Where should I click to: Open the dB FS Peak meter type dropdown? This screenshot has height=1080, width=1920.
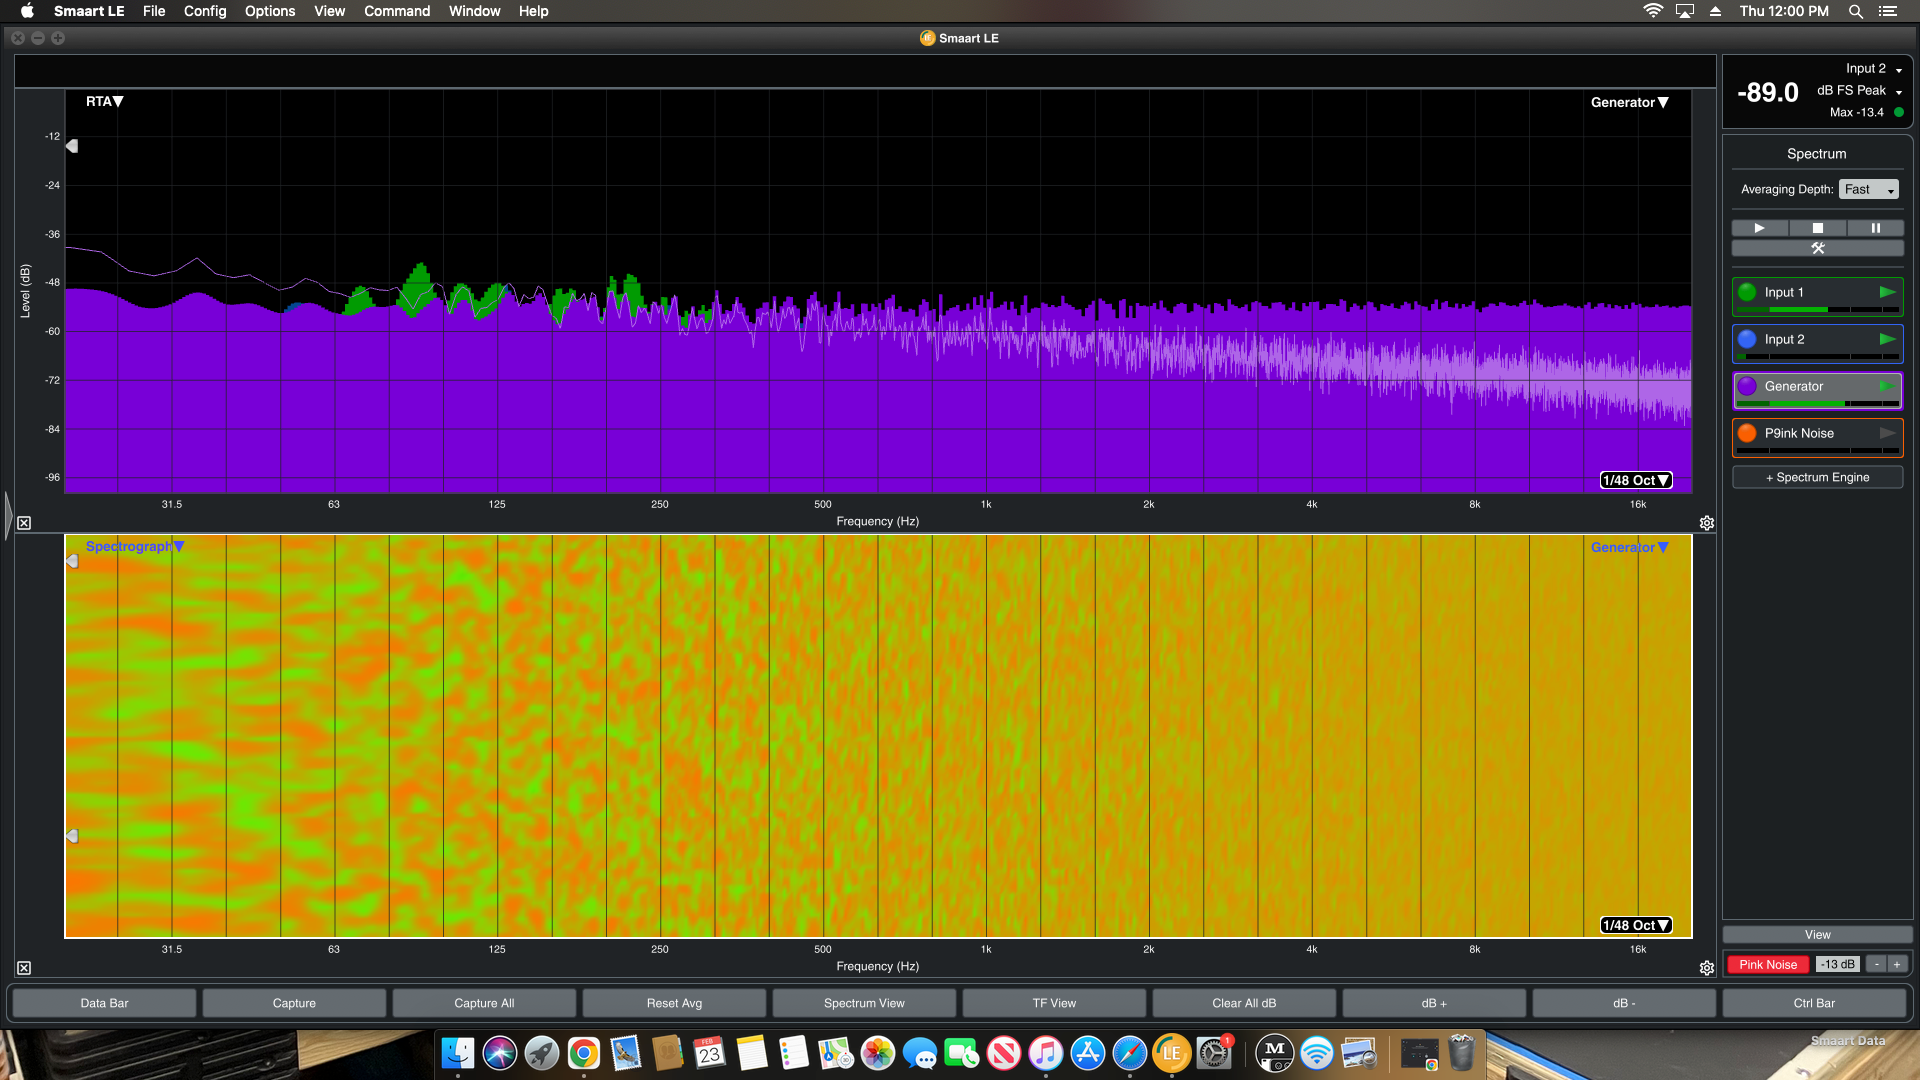pos(1859,90)
